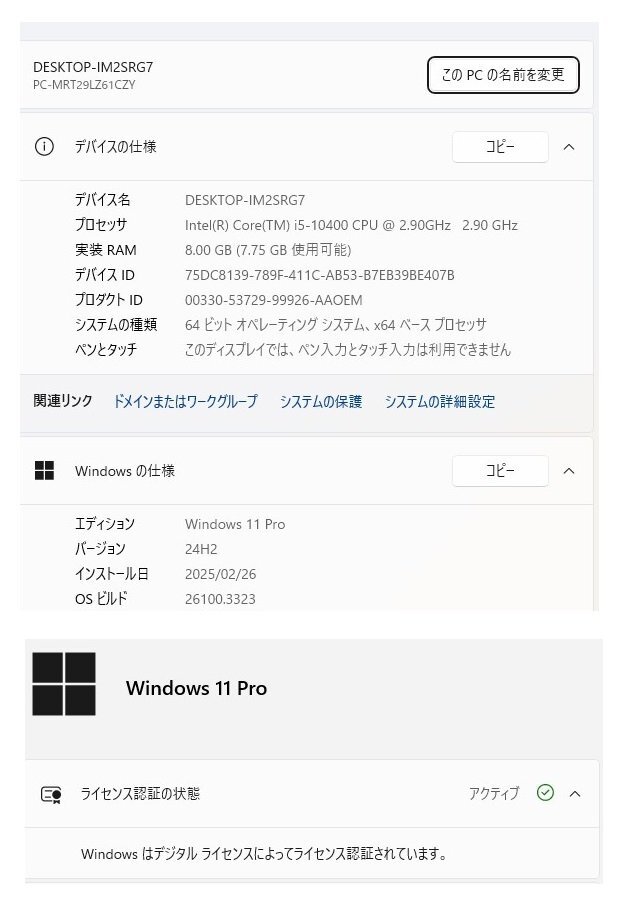Collapse the ライセンス認証の状態 chevron

point(575,794)
